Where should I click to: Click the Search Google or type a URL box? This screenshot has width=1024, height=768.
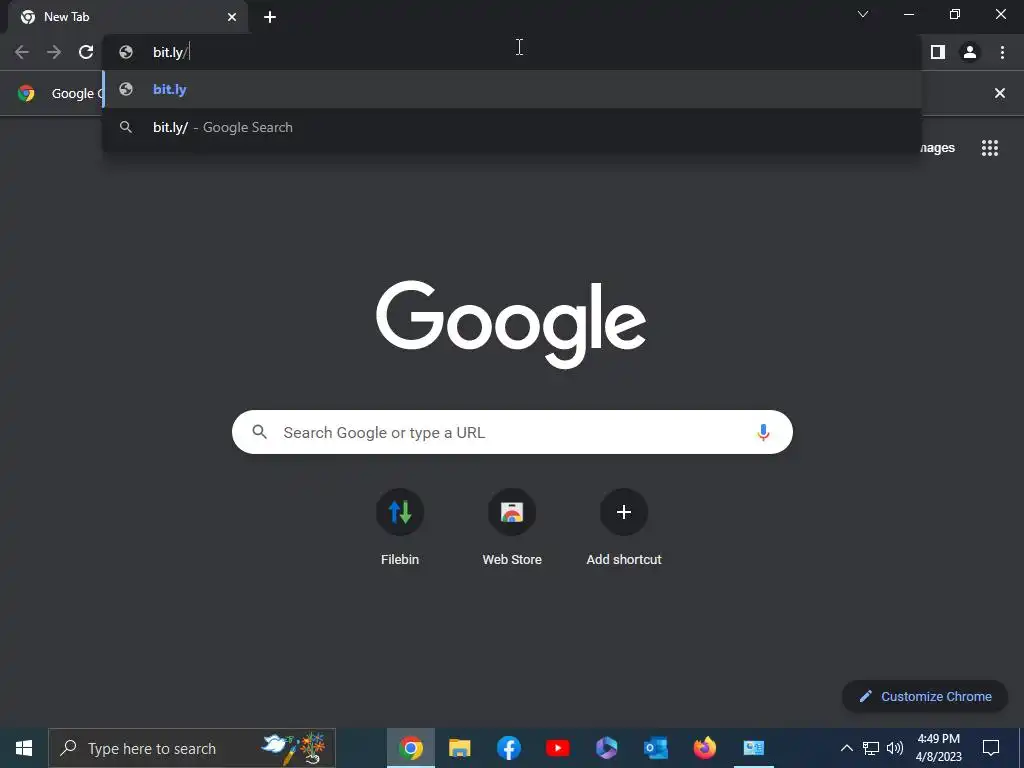pos(512,432)
